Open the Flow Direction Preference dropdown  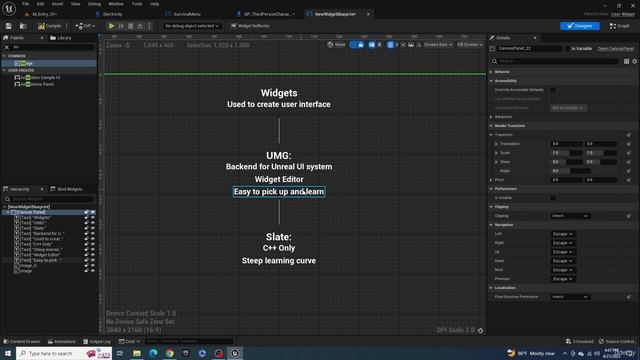570,297
